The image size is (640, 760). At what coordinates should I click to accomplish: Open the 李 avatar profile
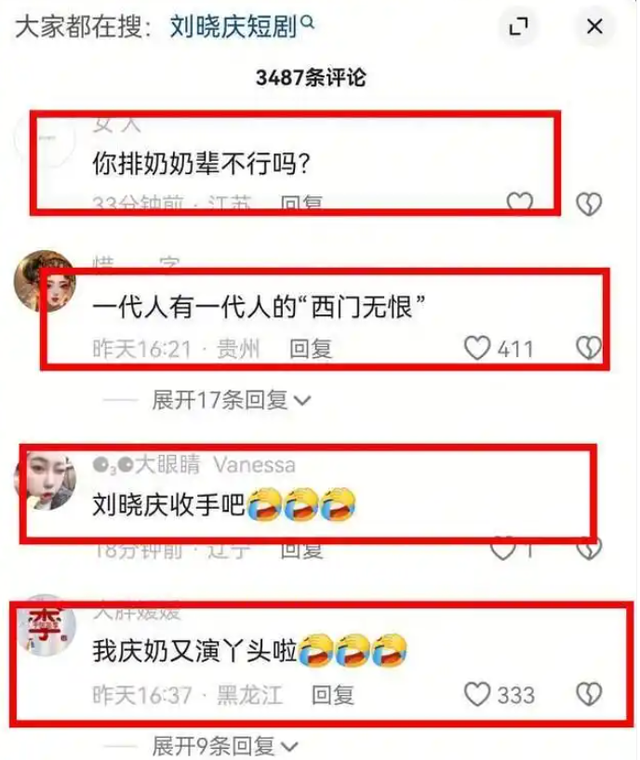[45, 625]
